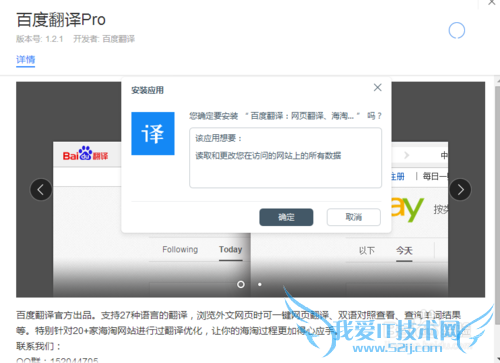Click 联系我们 text in description

point(38,346)
